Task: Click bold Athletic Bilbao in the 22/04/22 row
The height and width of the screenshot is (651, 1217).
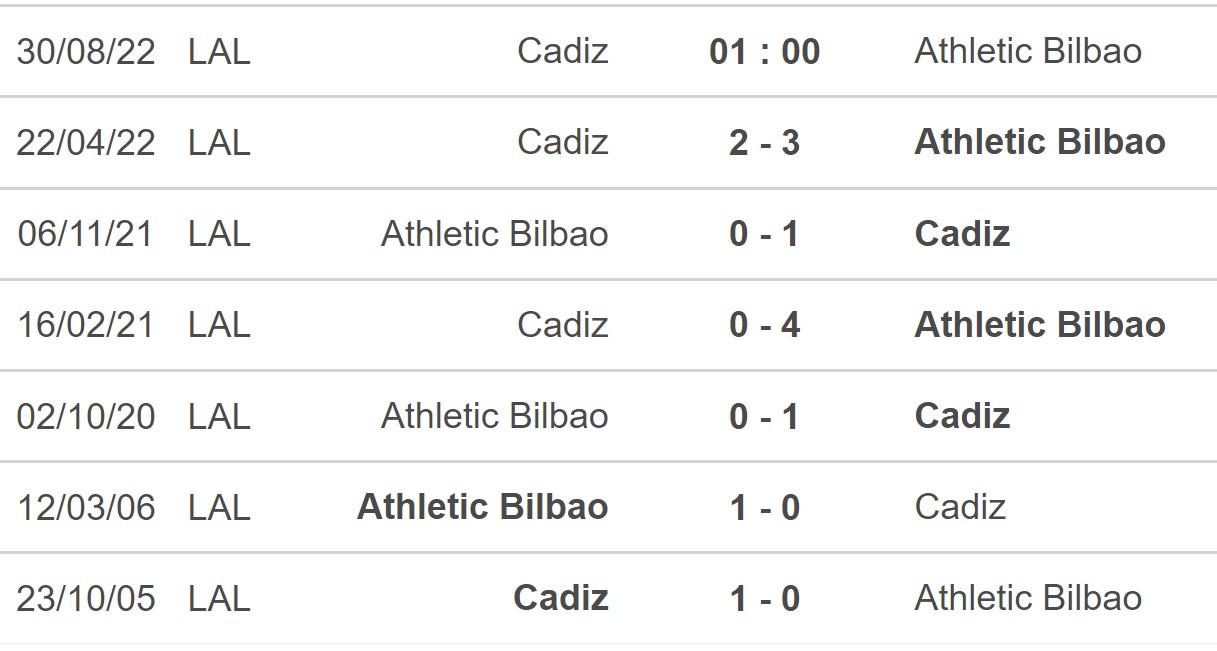Action: (1039, 143)
